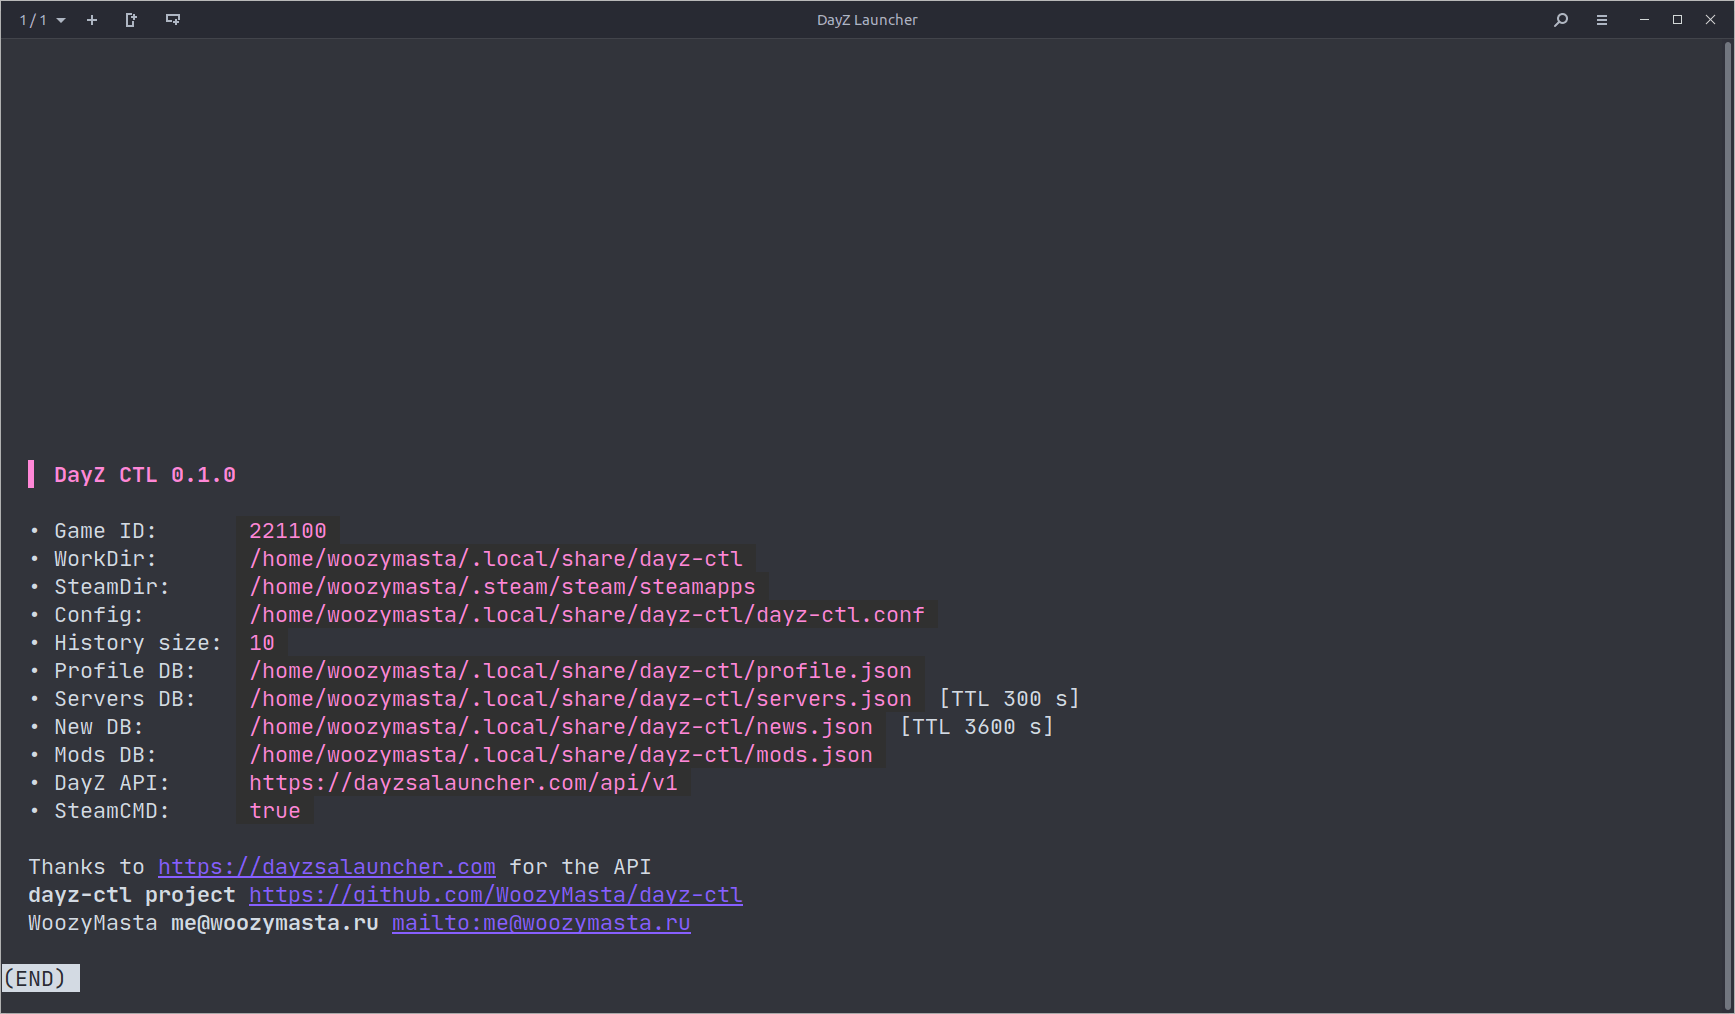Viewport: 1735px width, 1014px height.
Task: Open terminal search with the magnifier icon
Action: [x=1561, y=20]
